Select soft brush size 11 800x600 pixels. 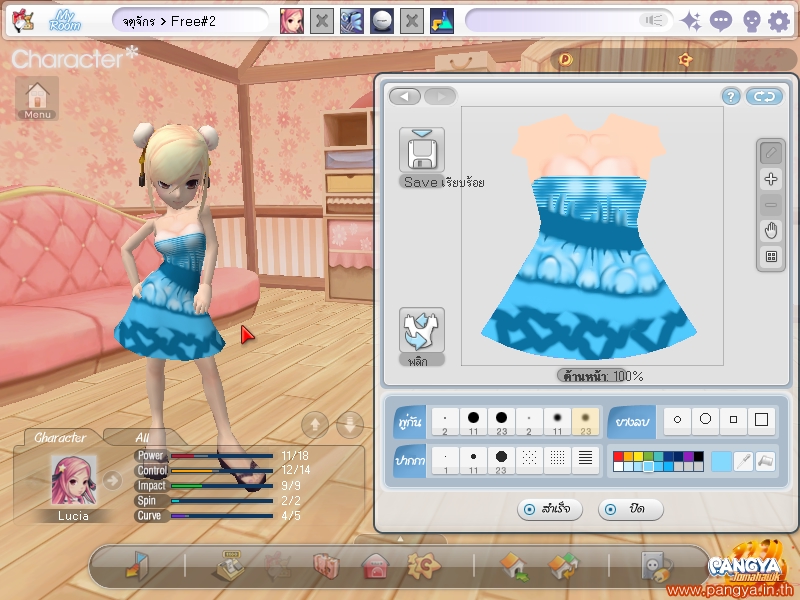point(557,422)
